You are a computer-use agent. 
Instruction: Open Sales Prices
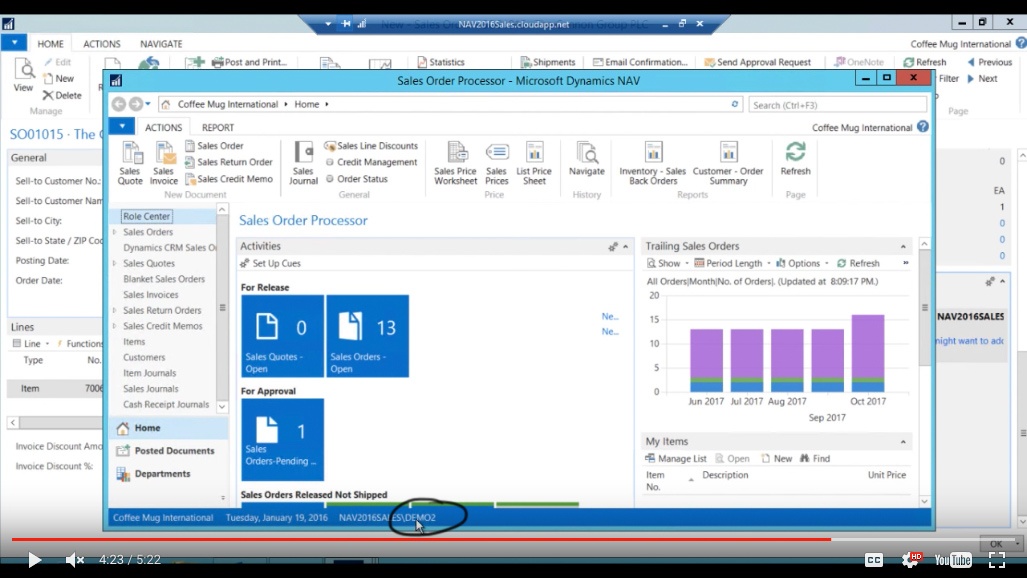point(496,163)
